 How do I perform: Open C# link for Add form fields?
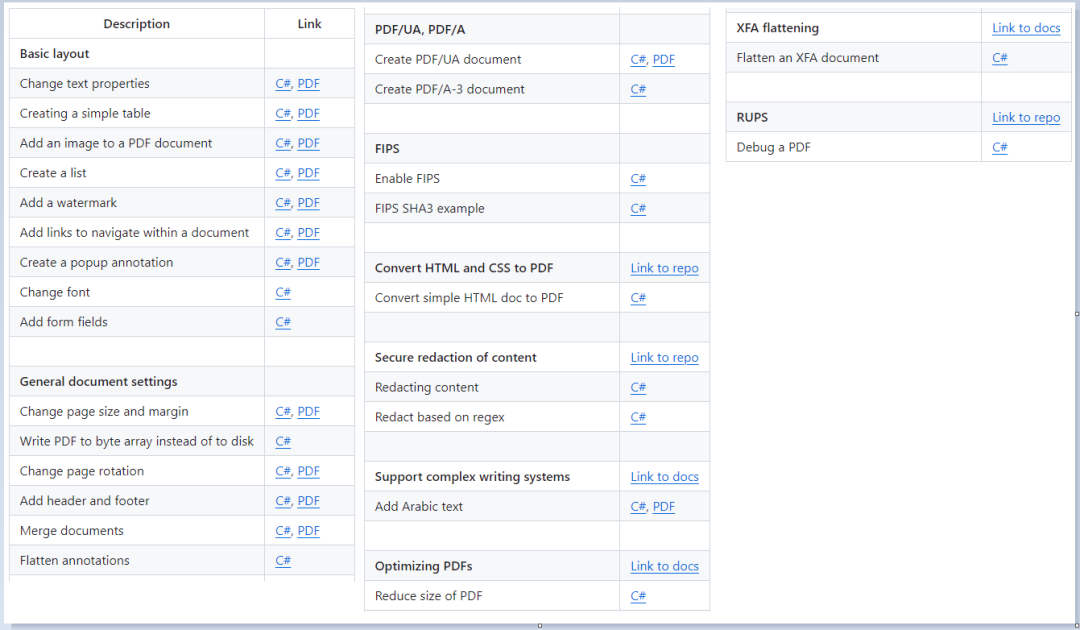pos(282,322)
